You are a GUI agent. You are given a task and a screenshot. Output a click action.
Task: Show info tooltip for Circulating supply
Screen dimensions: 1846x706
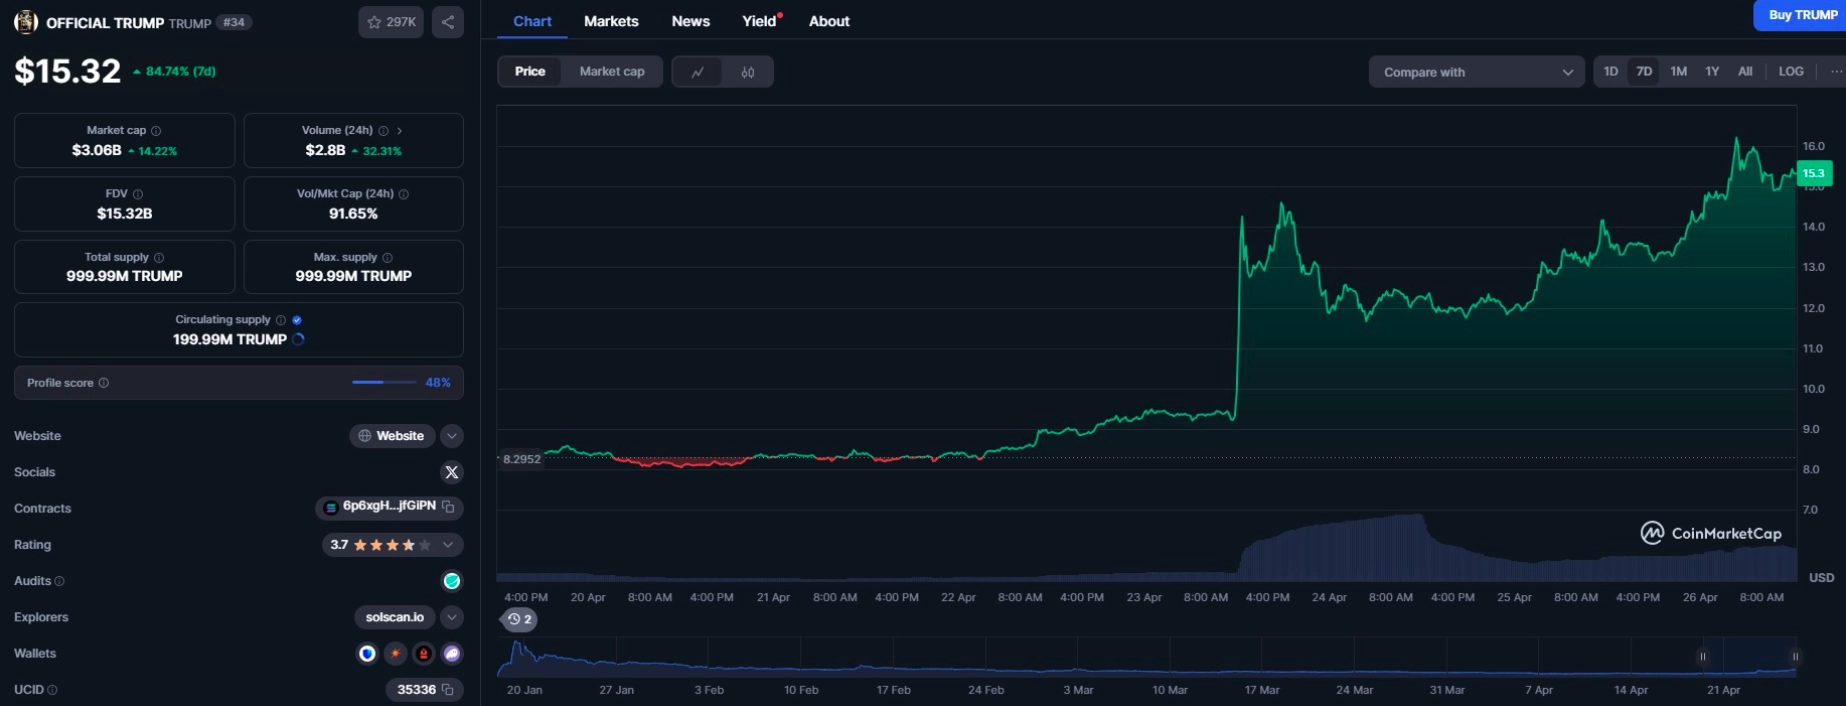281,320
